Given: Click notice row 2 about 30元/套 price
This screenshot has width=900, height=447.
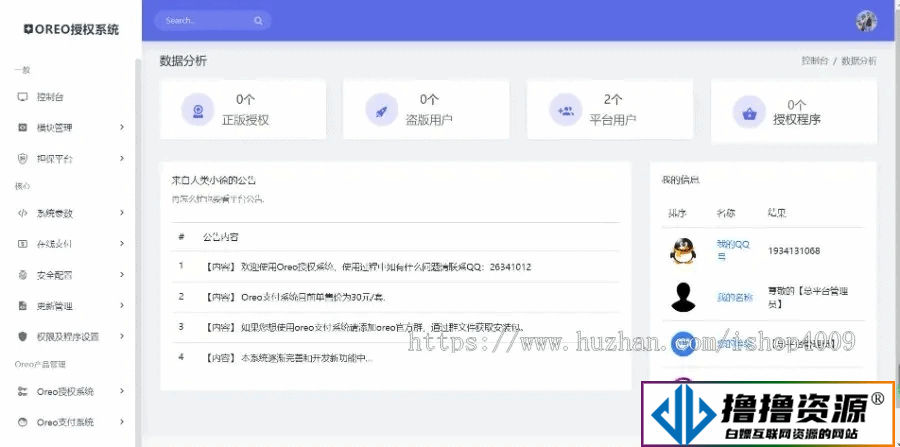Looking at the screenshot, I should pyautogui.click(x=396, y=297).
